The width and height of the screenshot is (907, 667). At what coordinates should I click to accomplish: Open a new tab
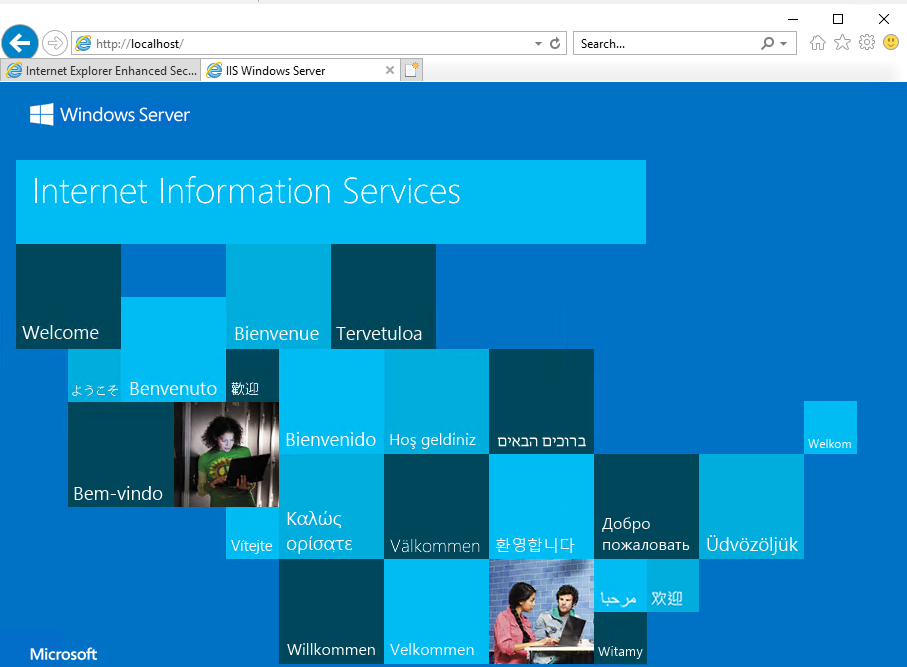tap(411, 70)
